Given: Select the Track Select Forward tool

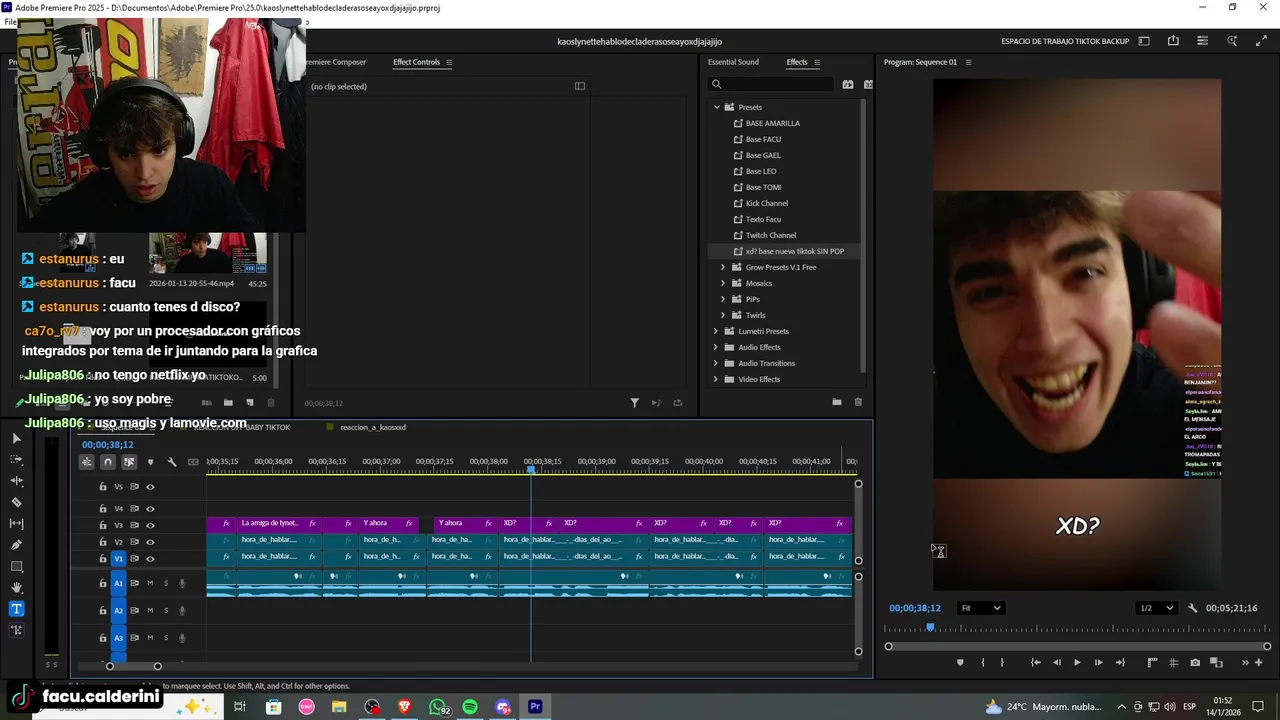Looking at the screenshot, I should point(16,460).
